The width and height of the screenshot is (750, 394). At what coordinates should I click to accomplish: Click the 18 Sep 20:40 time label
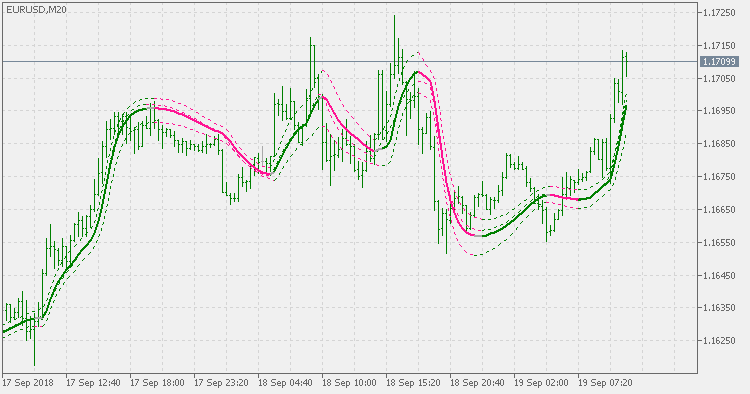coord(478,383)
